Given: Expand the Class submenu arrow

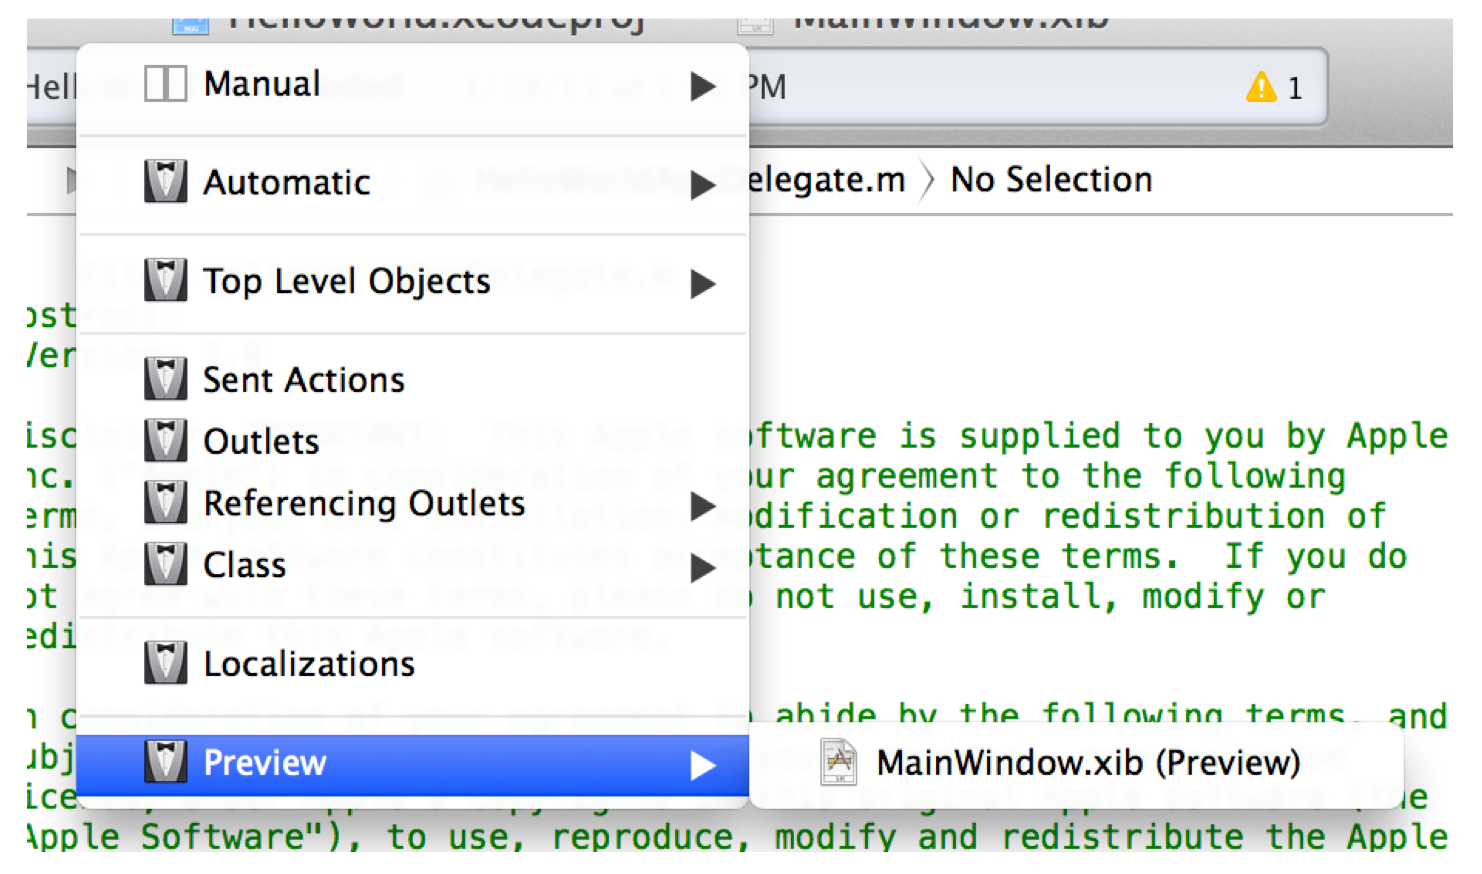Looking at the screenshot, I should (703, 568).
